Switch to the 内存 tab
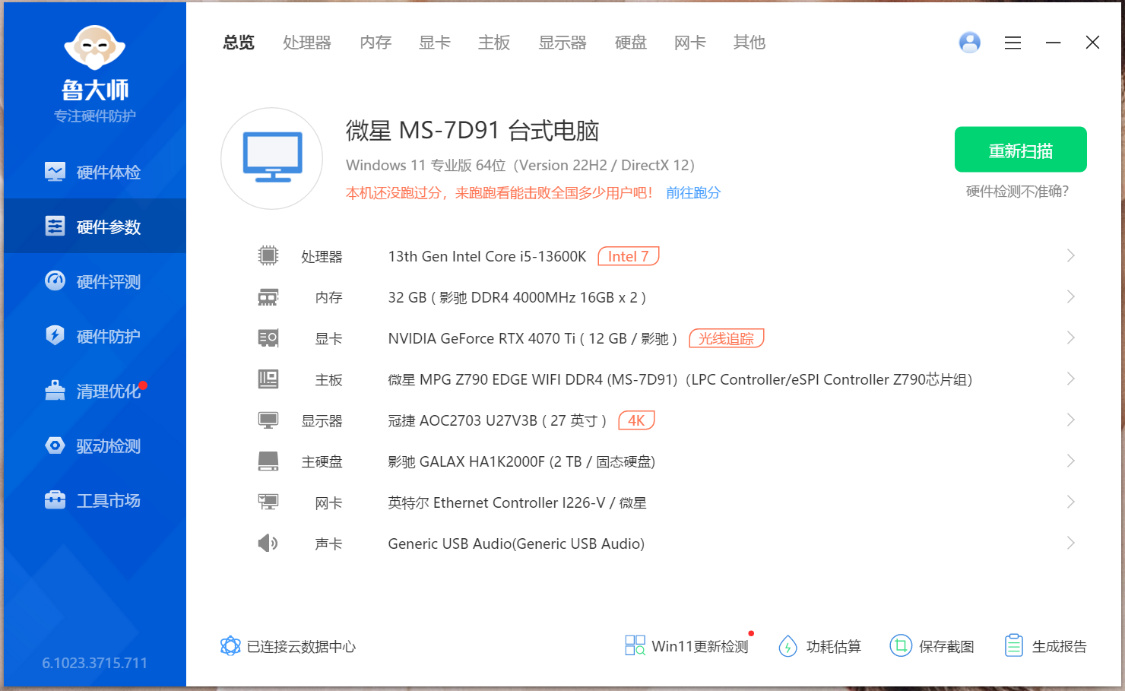1125x691 pixels. click(375, 43)
